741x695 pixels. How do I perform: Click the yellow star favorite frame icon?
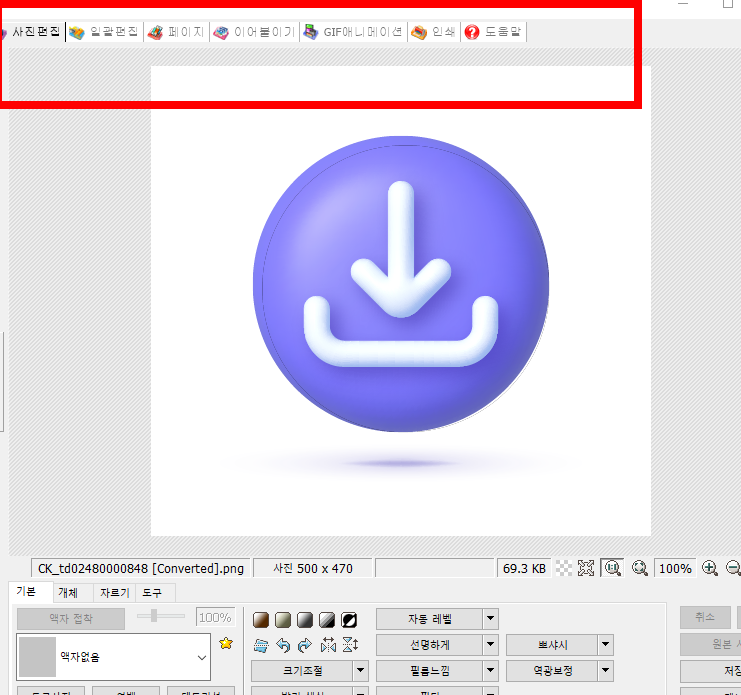pos(226,643)
